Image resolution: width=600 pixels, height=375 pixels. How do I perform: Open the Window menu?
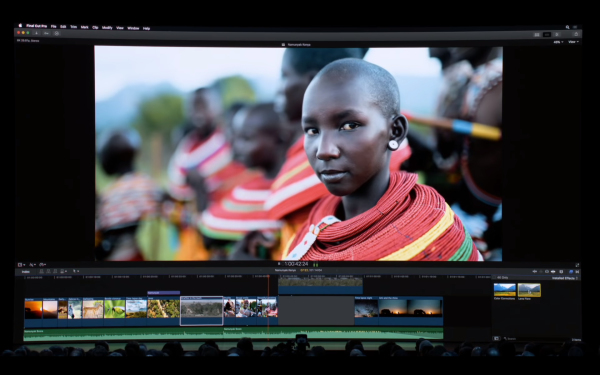pos(133,28)
